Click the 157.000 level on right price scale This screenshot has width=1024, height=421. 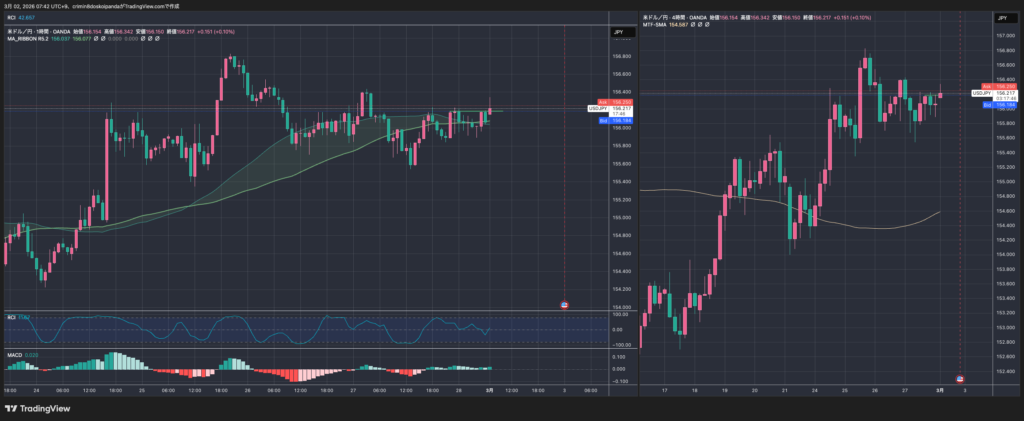click(1001, 35)
